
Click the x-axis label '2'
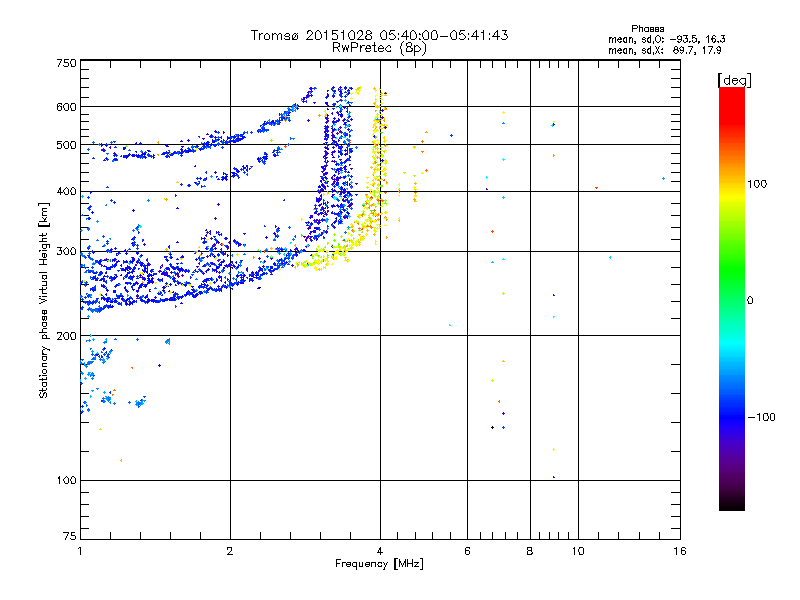click(230, 551)
